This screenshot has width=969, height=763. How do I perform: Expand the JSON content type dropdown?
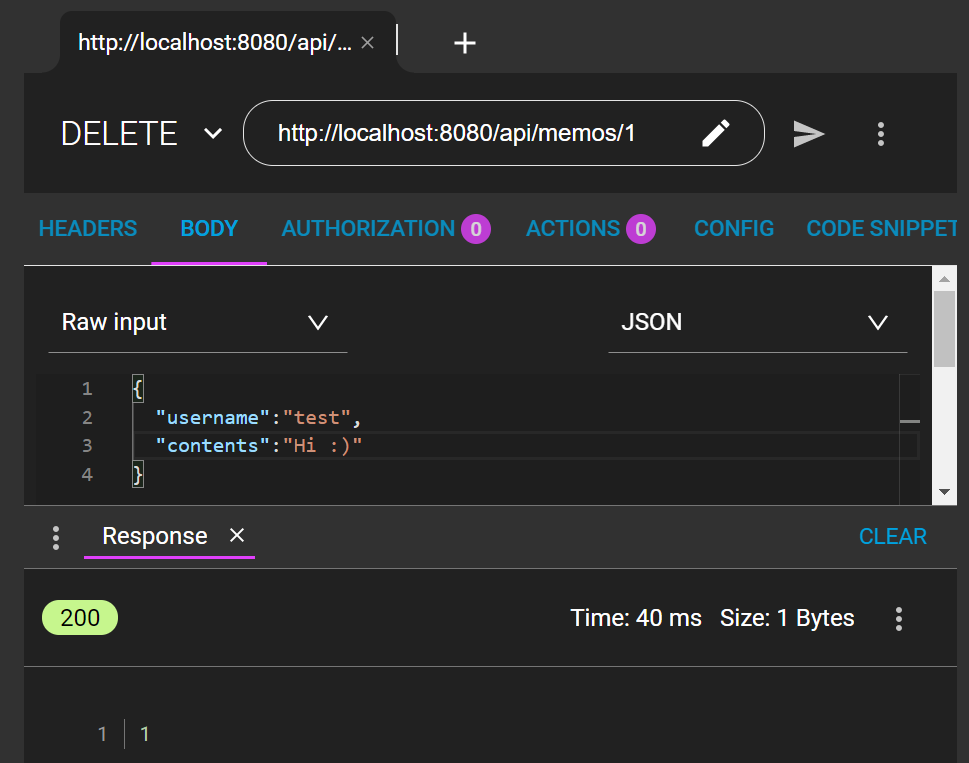757,322
